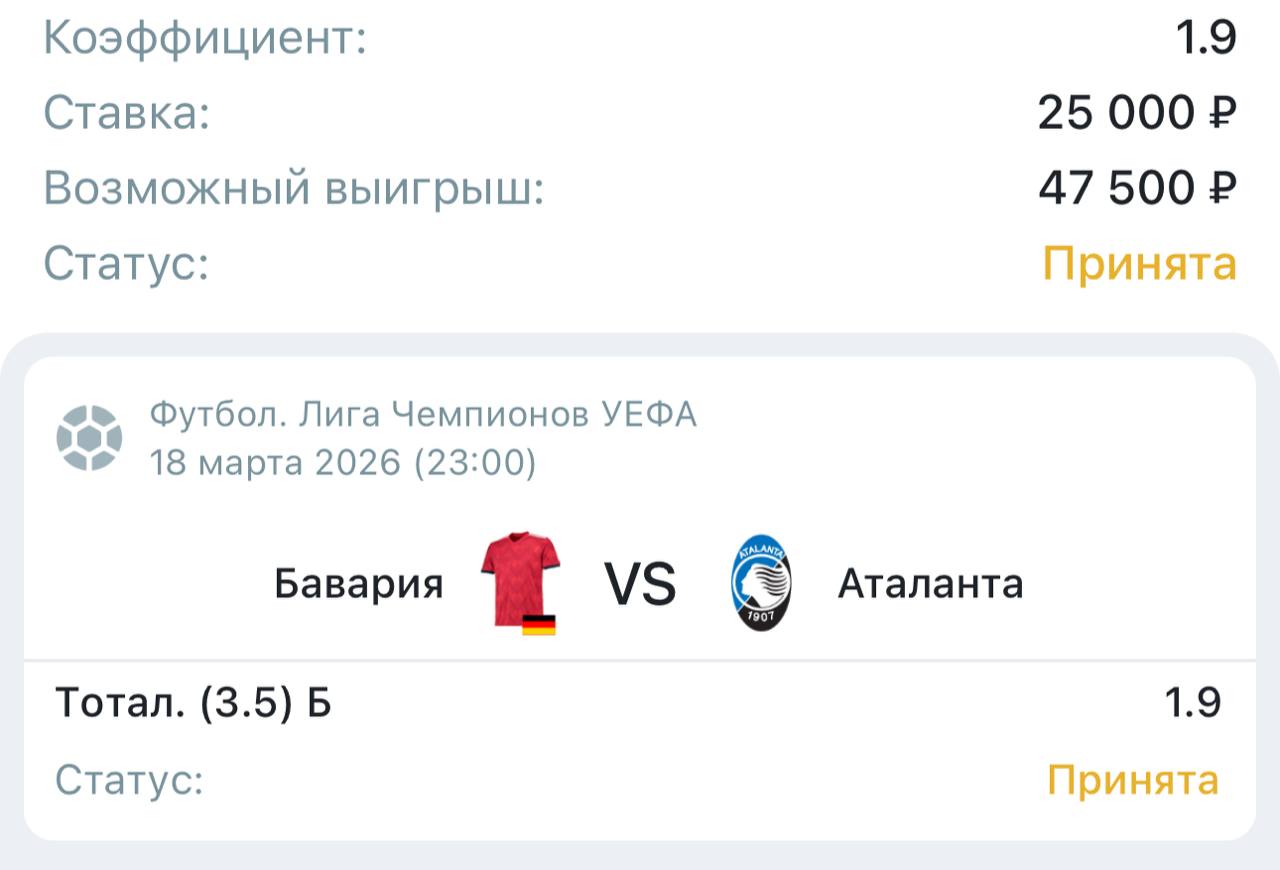Click the Ставка label
The width and height of the screenshot is (1280, 870).
pos(127,113)
